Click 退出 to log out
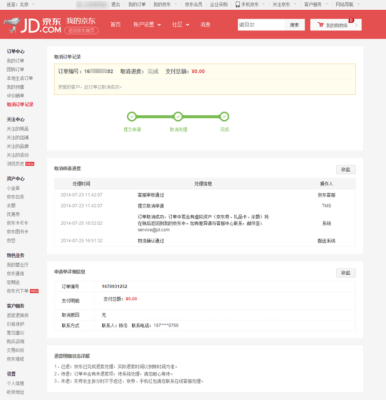386x400 pixels. pos(115,4)
